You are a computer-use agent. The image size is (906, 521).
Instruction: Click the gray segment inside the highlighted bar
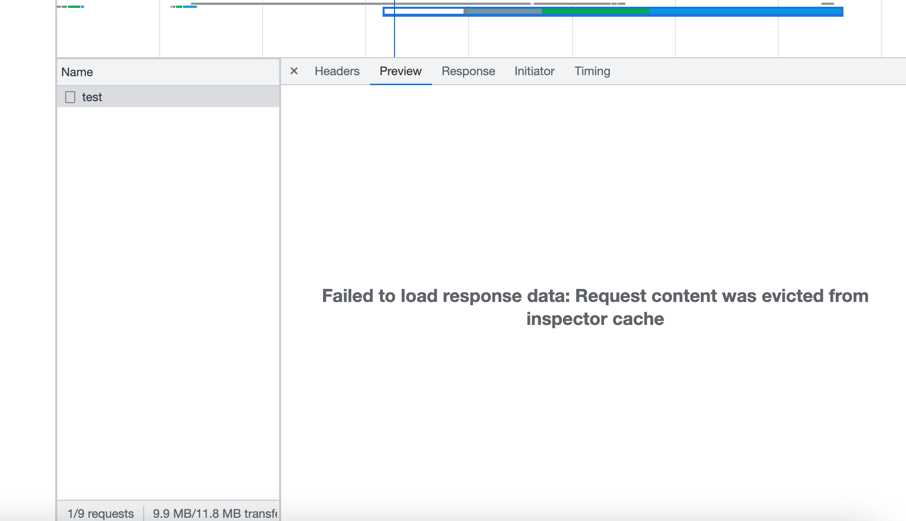[x=502, y=12]
